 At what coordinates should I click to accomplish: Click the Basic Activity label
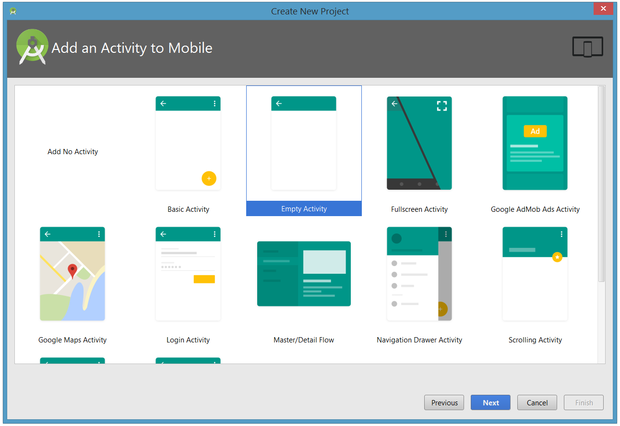pyautogui.click(x=188, y=209)
